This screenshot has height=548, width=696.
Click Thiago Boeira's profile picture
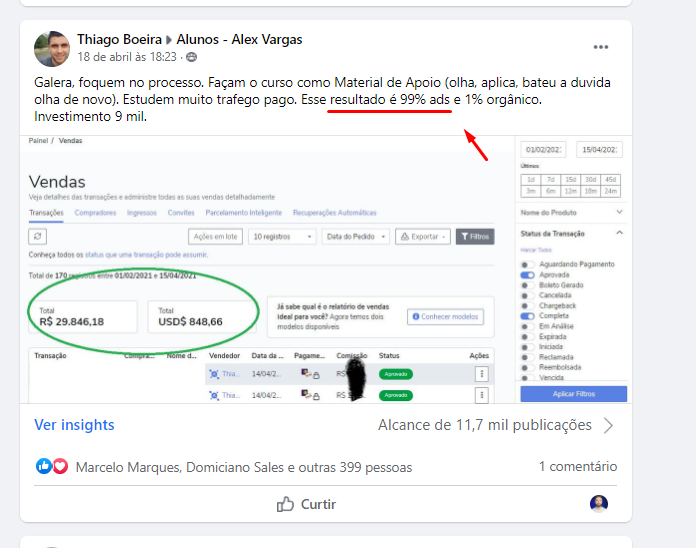click(51, 48)
